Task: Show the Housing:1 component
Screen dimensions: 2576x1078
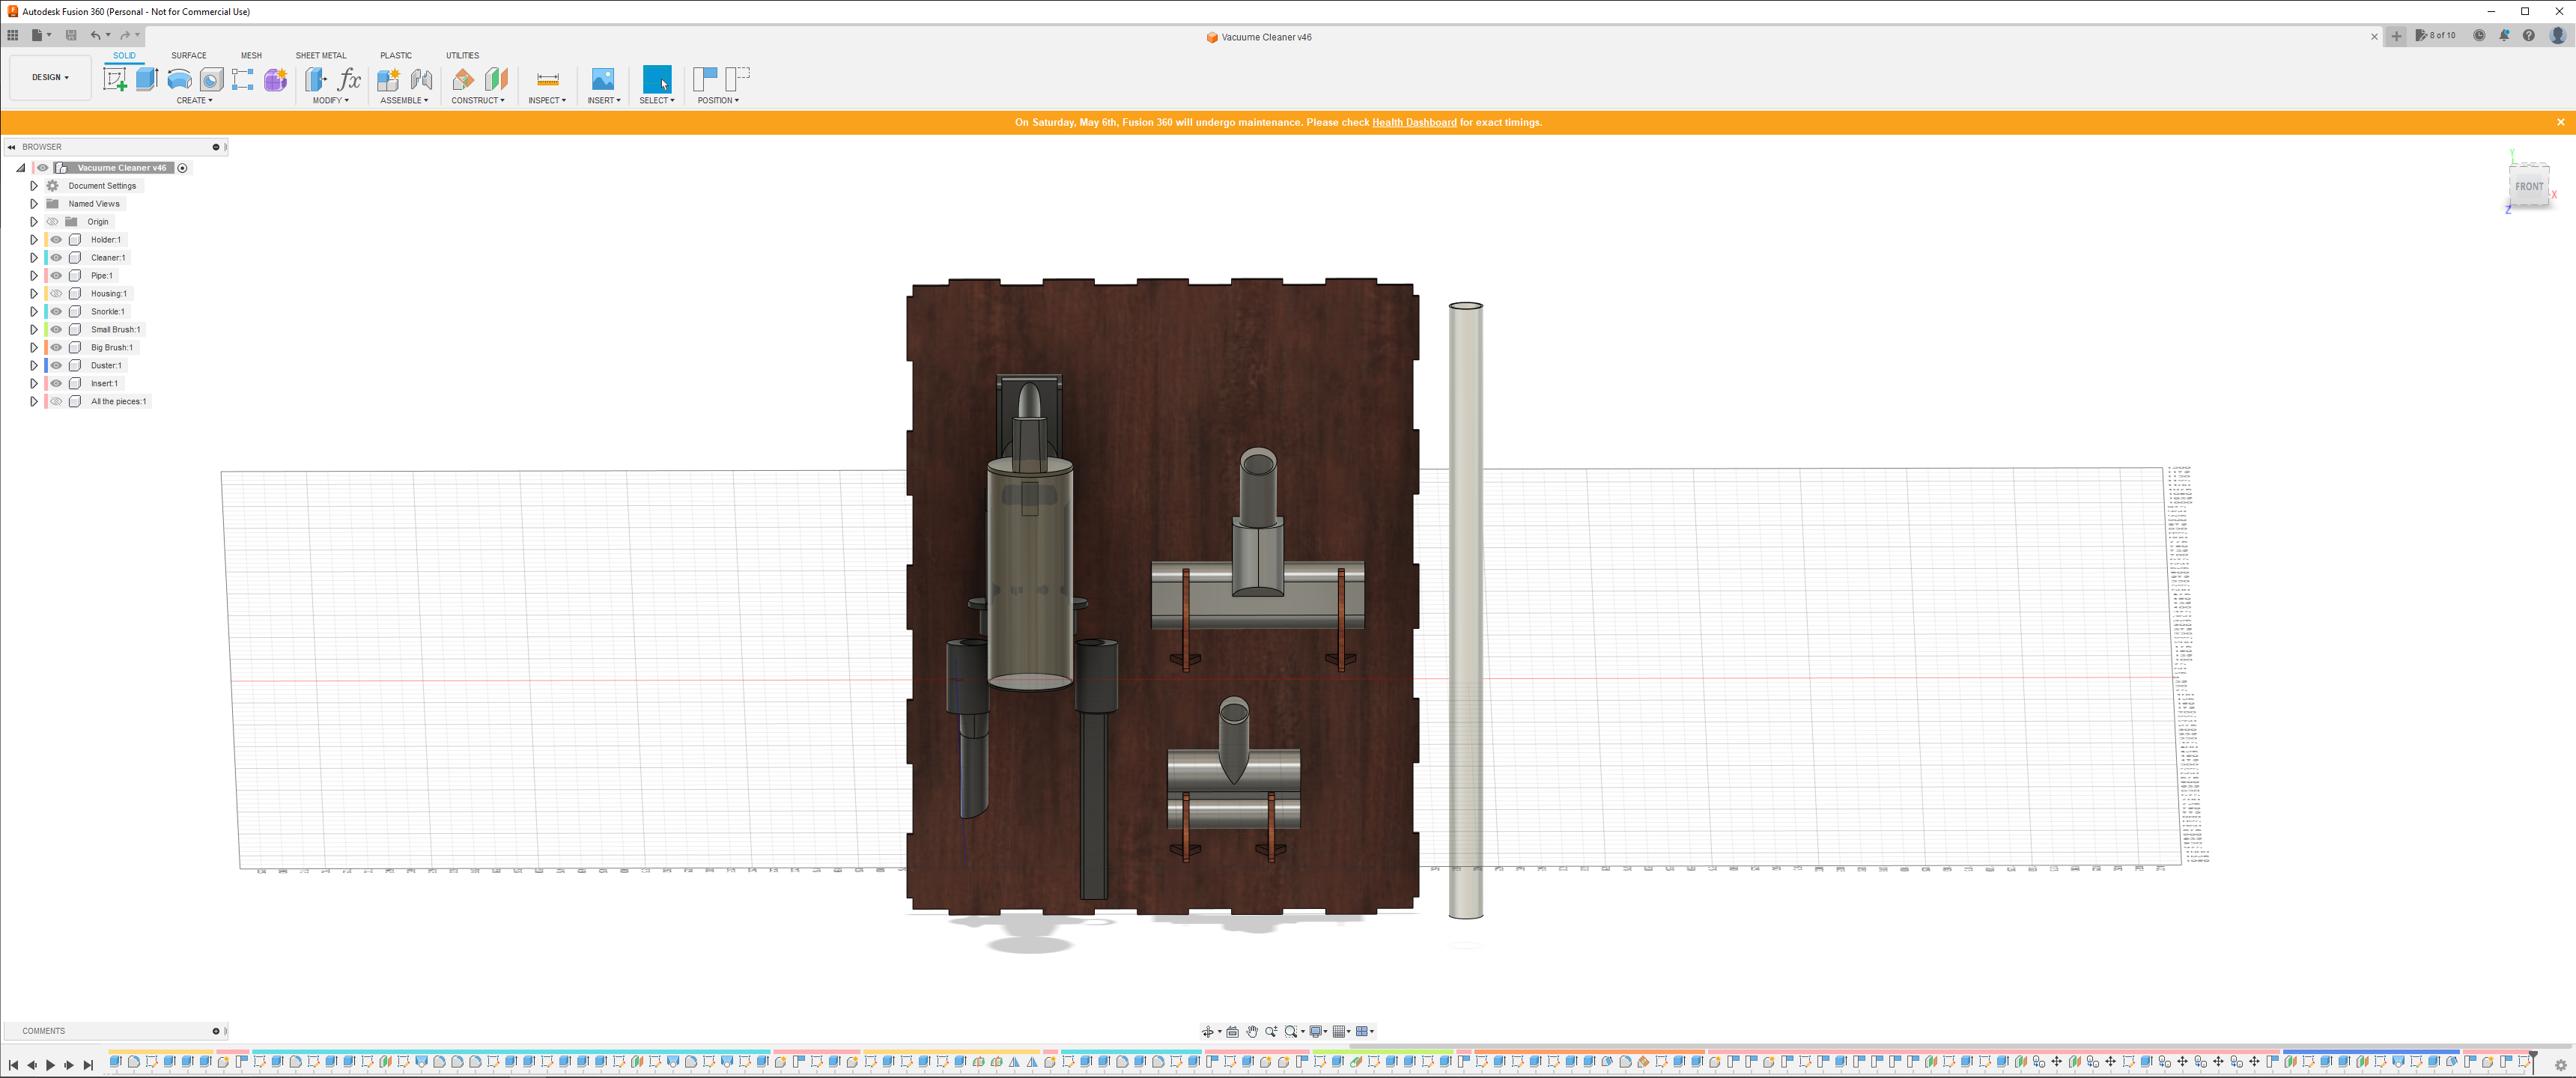Action: tap(55, 293)
